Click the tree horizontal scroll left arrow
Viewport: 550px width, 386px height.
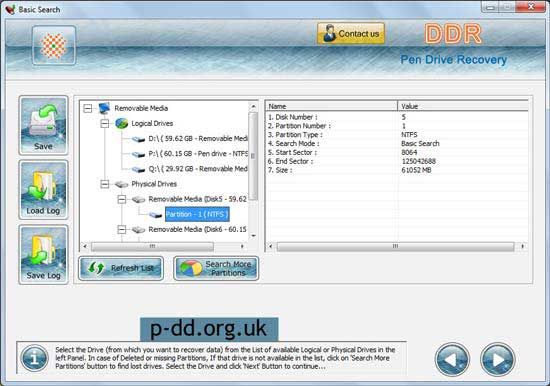click(85, 247)
